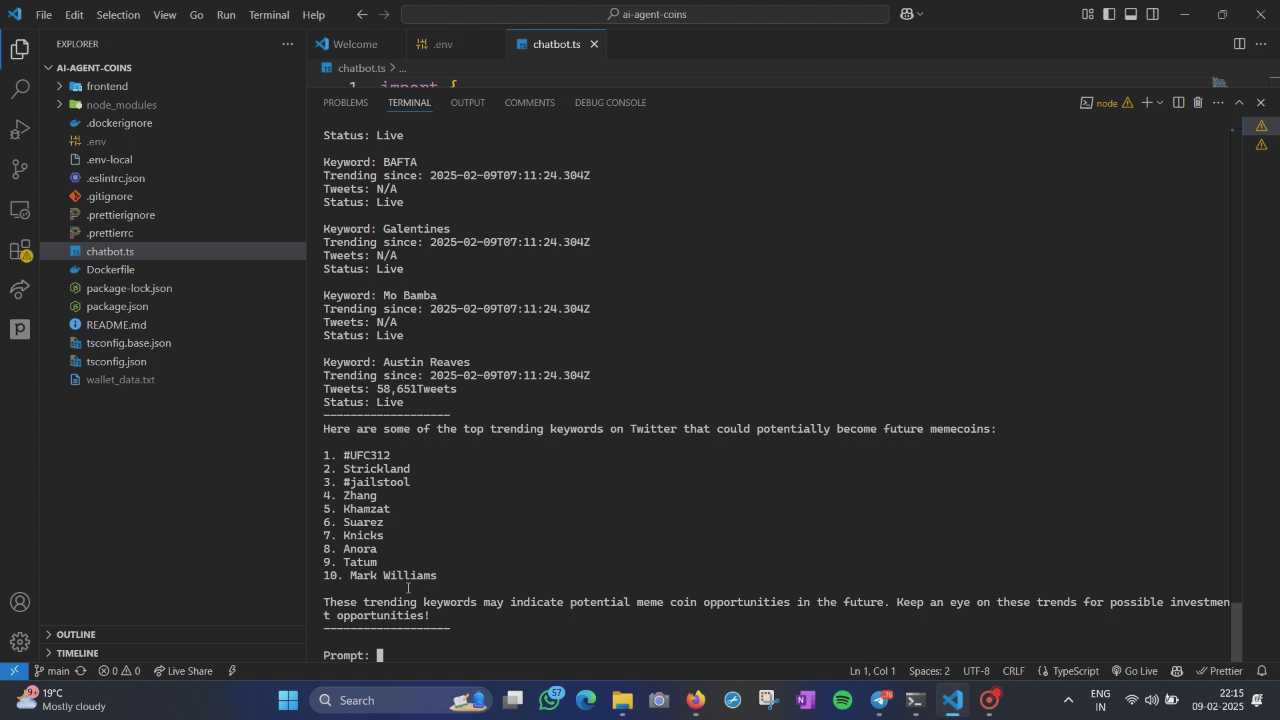The height and width of the screenshot is (720, 1280).
Task: Open the Selection menu
Action: [x=118, y=15]
